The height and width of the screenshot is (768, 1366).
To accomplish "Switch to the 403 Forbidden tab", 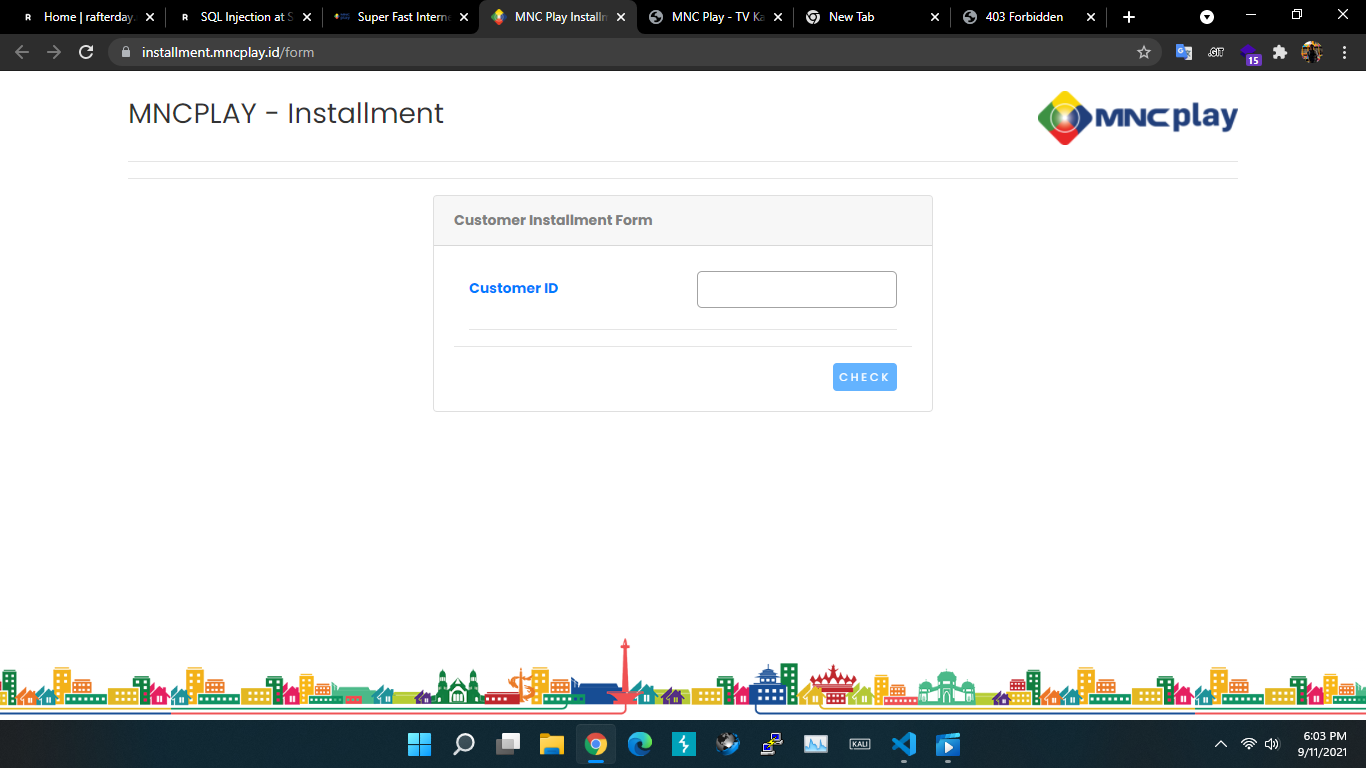I will click(x=1023, y=17).
